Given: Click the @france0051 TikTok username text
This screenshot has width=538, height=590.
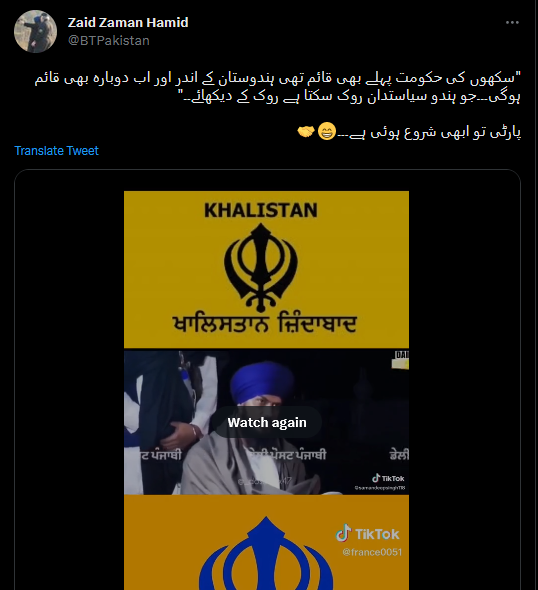Looking at the screenshot, I should pyautogui.click(x=372, y=552).
